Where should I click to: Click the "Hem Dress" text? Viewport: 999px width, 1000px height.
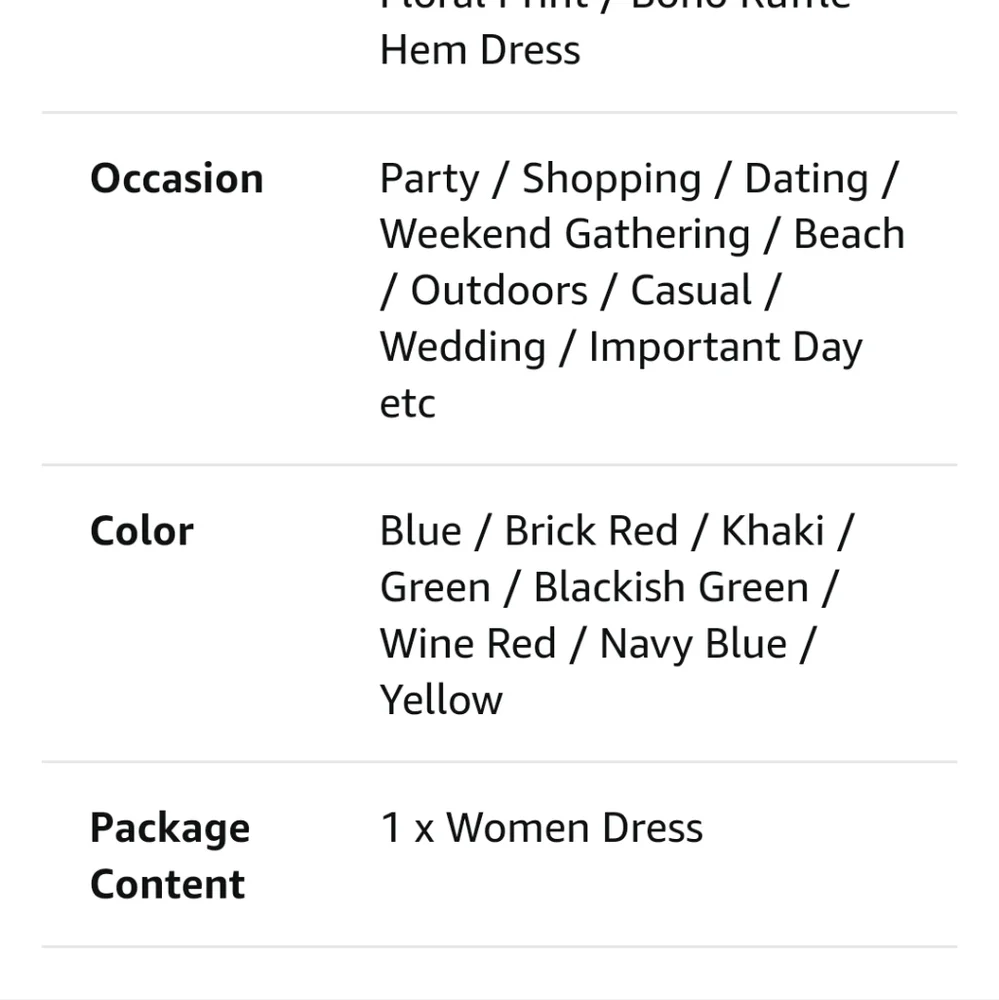coord(480,50)
